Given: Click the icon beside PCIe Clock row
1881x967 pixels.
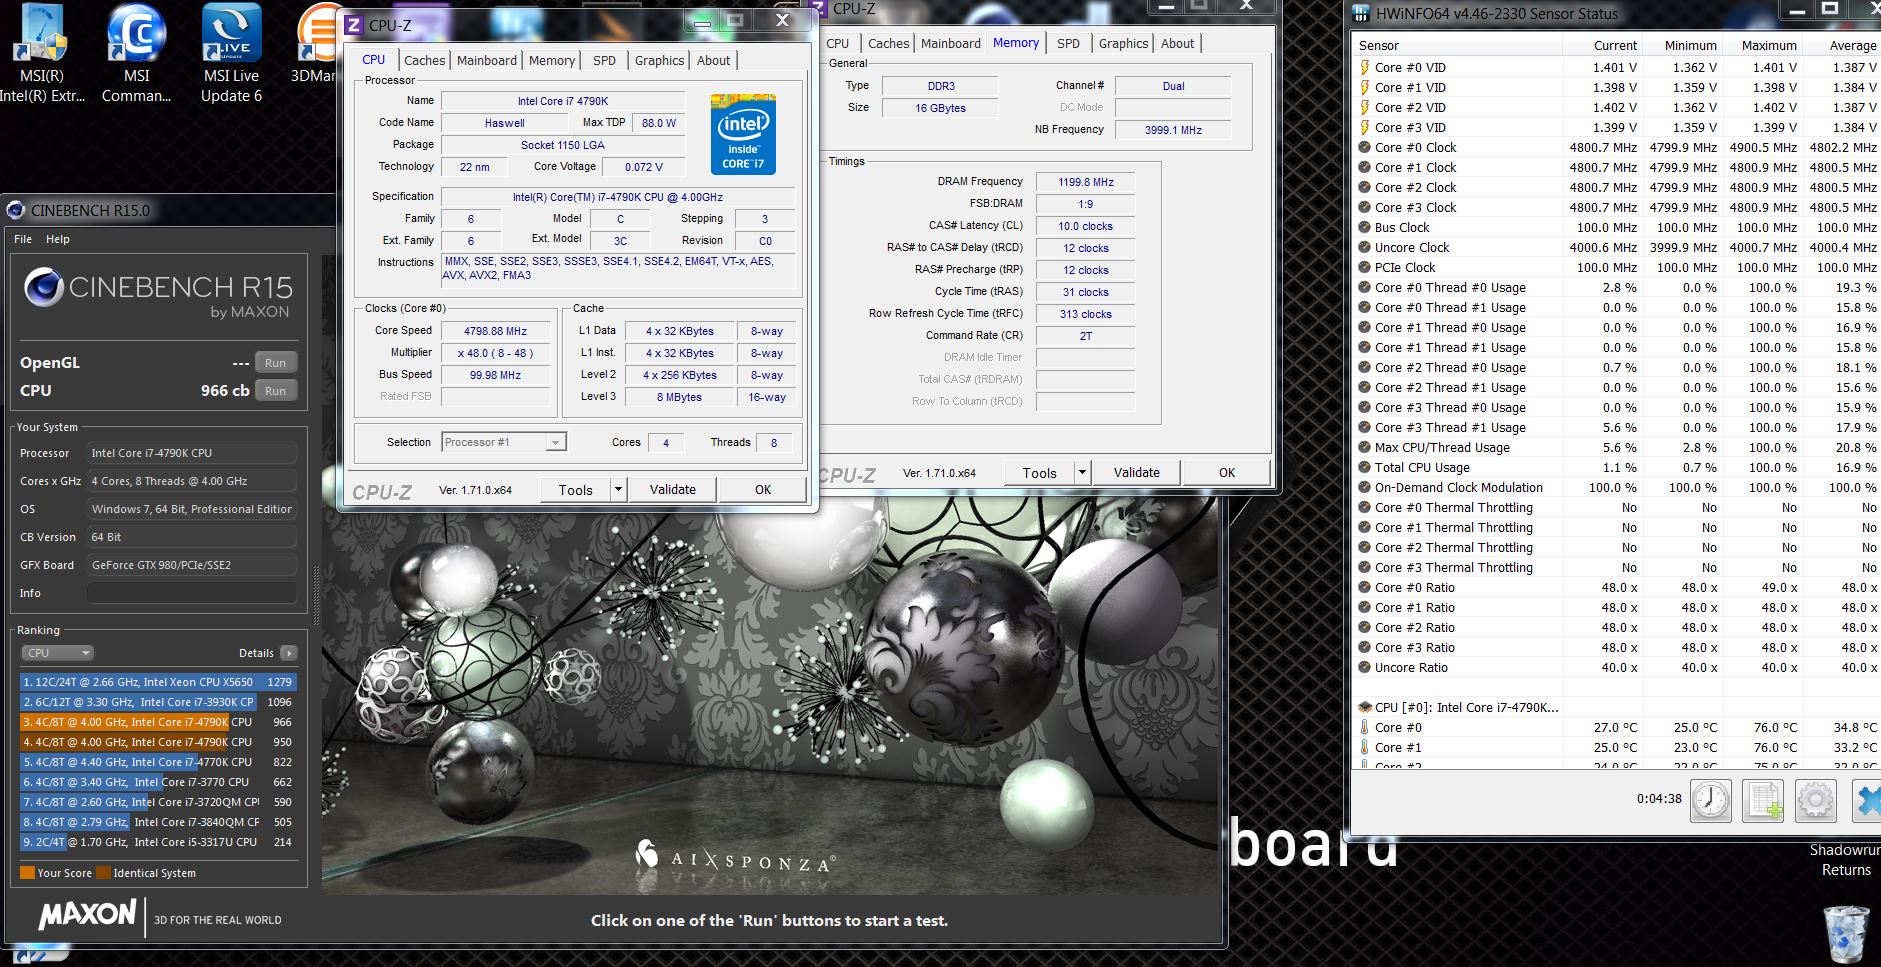Looking at the screenshot, I should (1364, 267).
